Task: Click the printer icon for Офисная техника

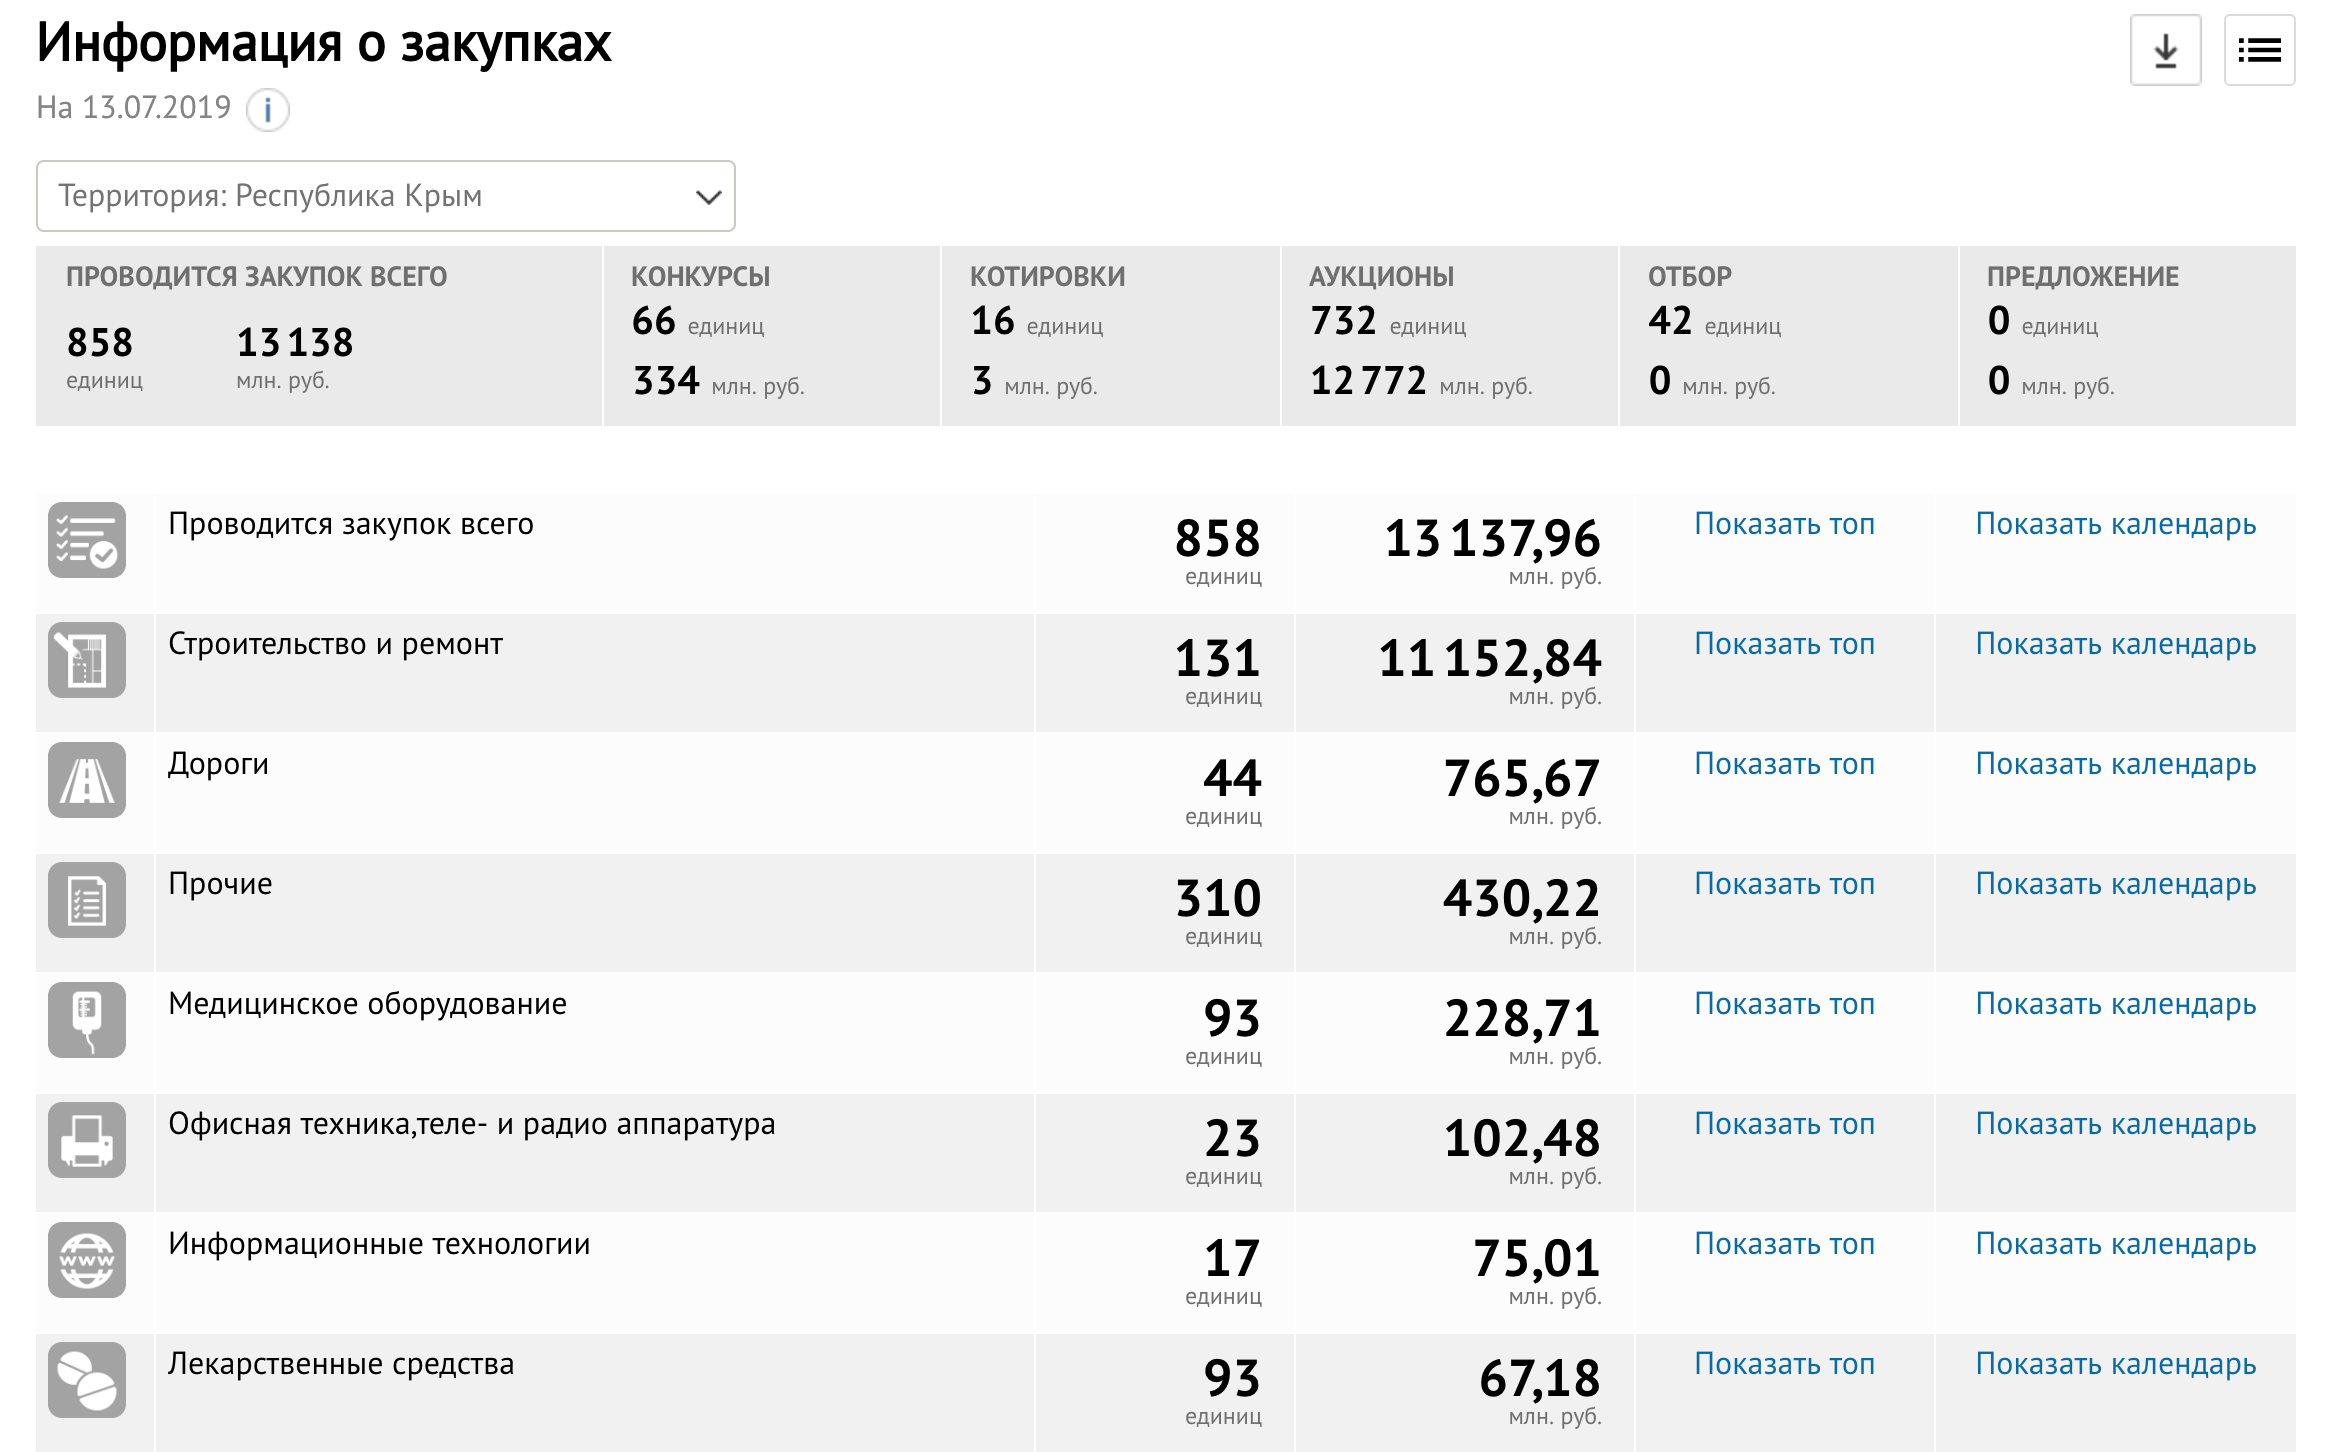Action: point(87,1140)
